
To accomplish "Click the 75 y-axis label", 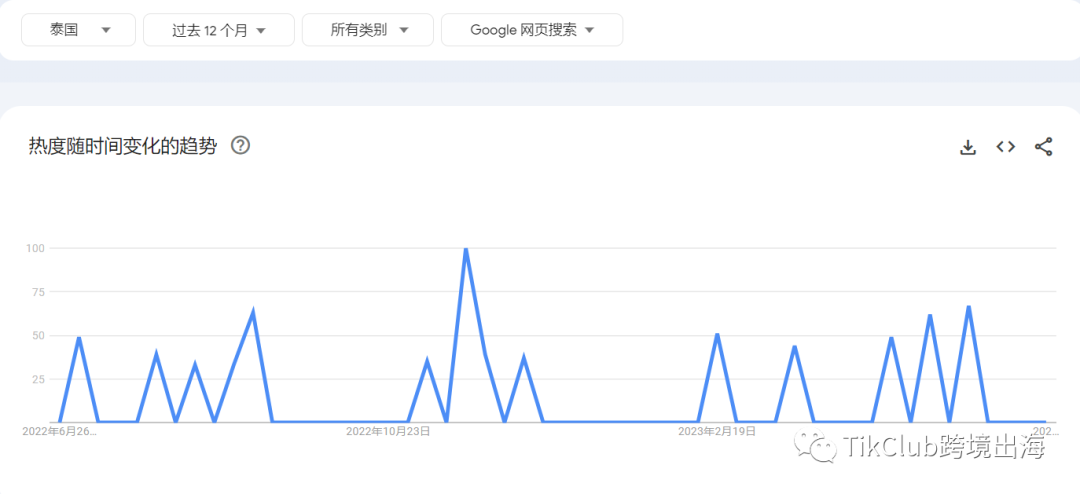I will (x=39, y=292).
